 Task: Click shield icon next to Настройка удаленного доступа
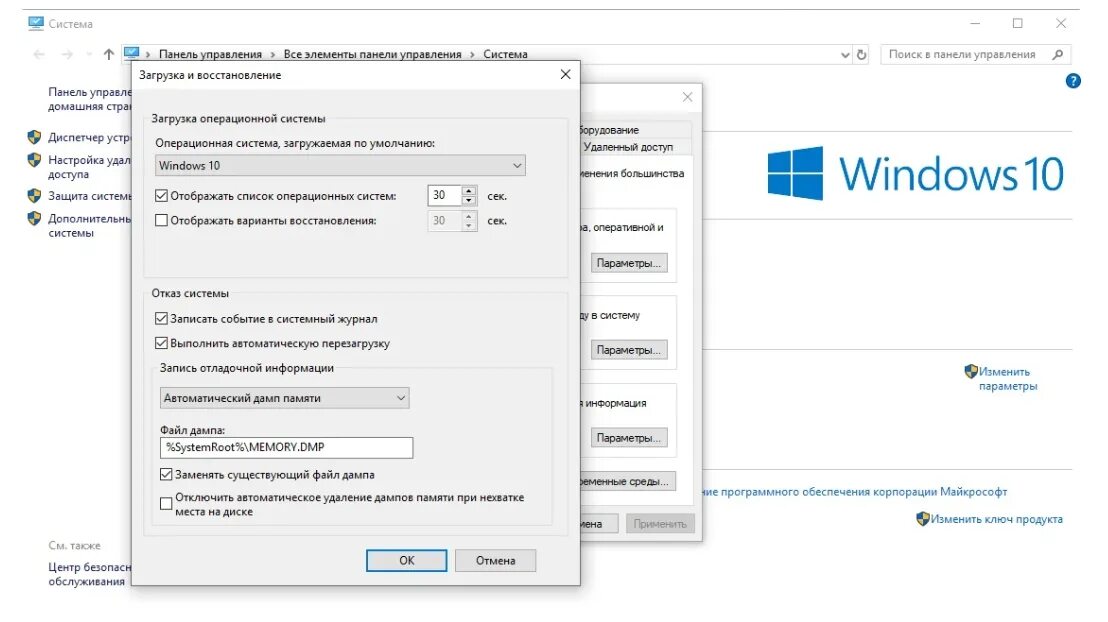[x=34, y=160]
